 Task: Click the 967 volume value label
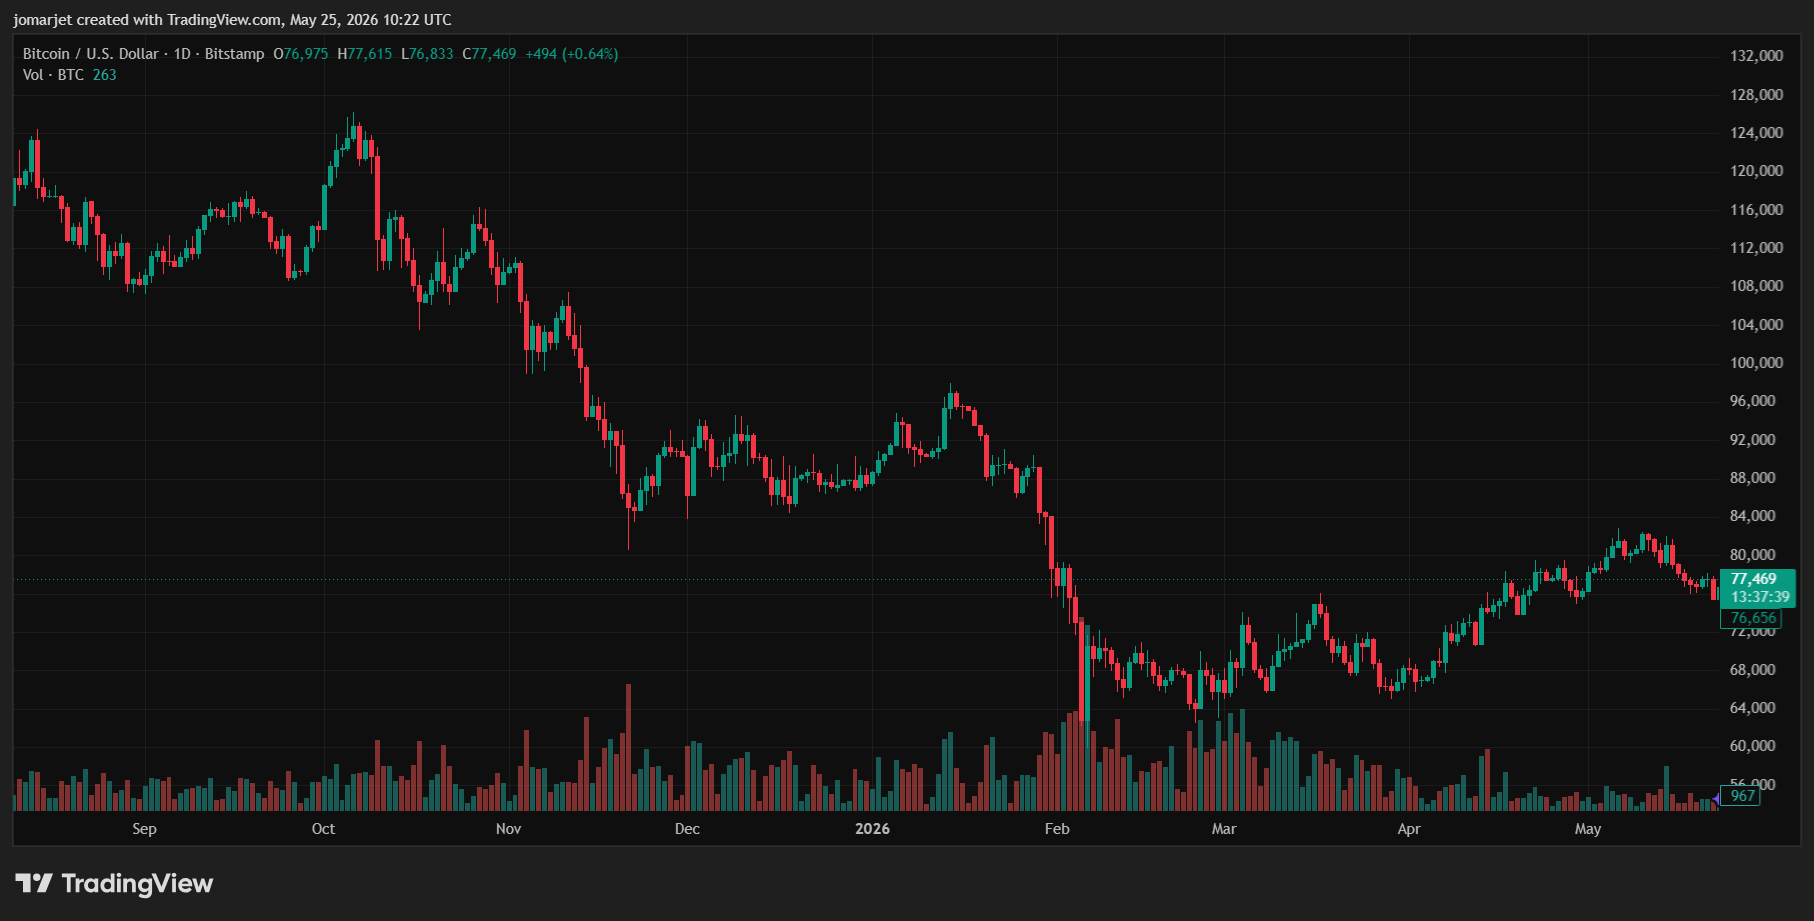tap(1742, 796)
